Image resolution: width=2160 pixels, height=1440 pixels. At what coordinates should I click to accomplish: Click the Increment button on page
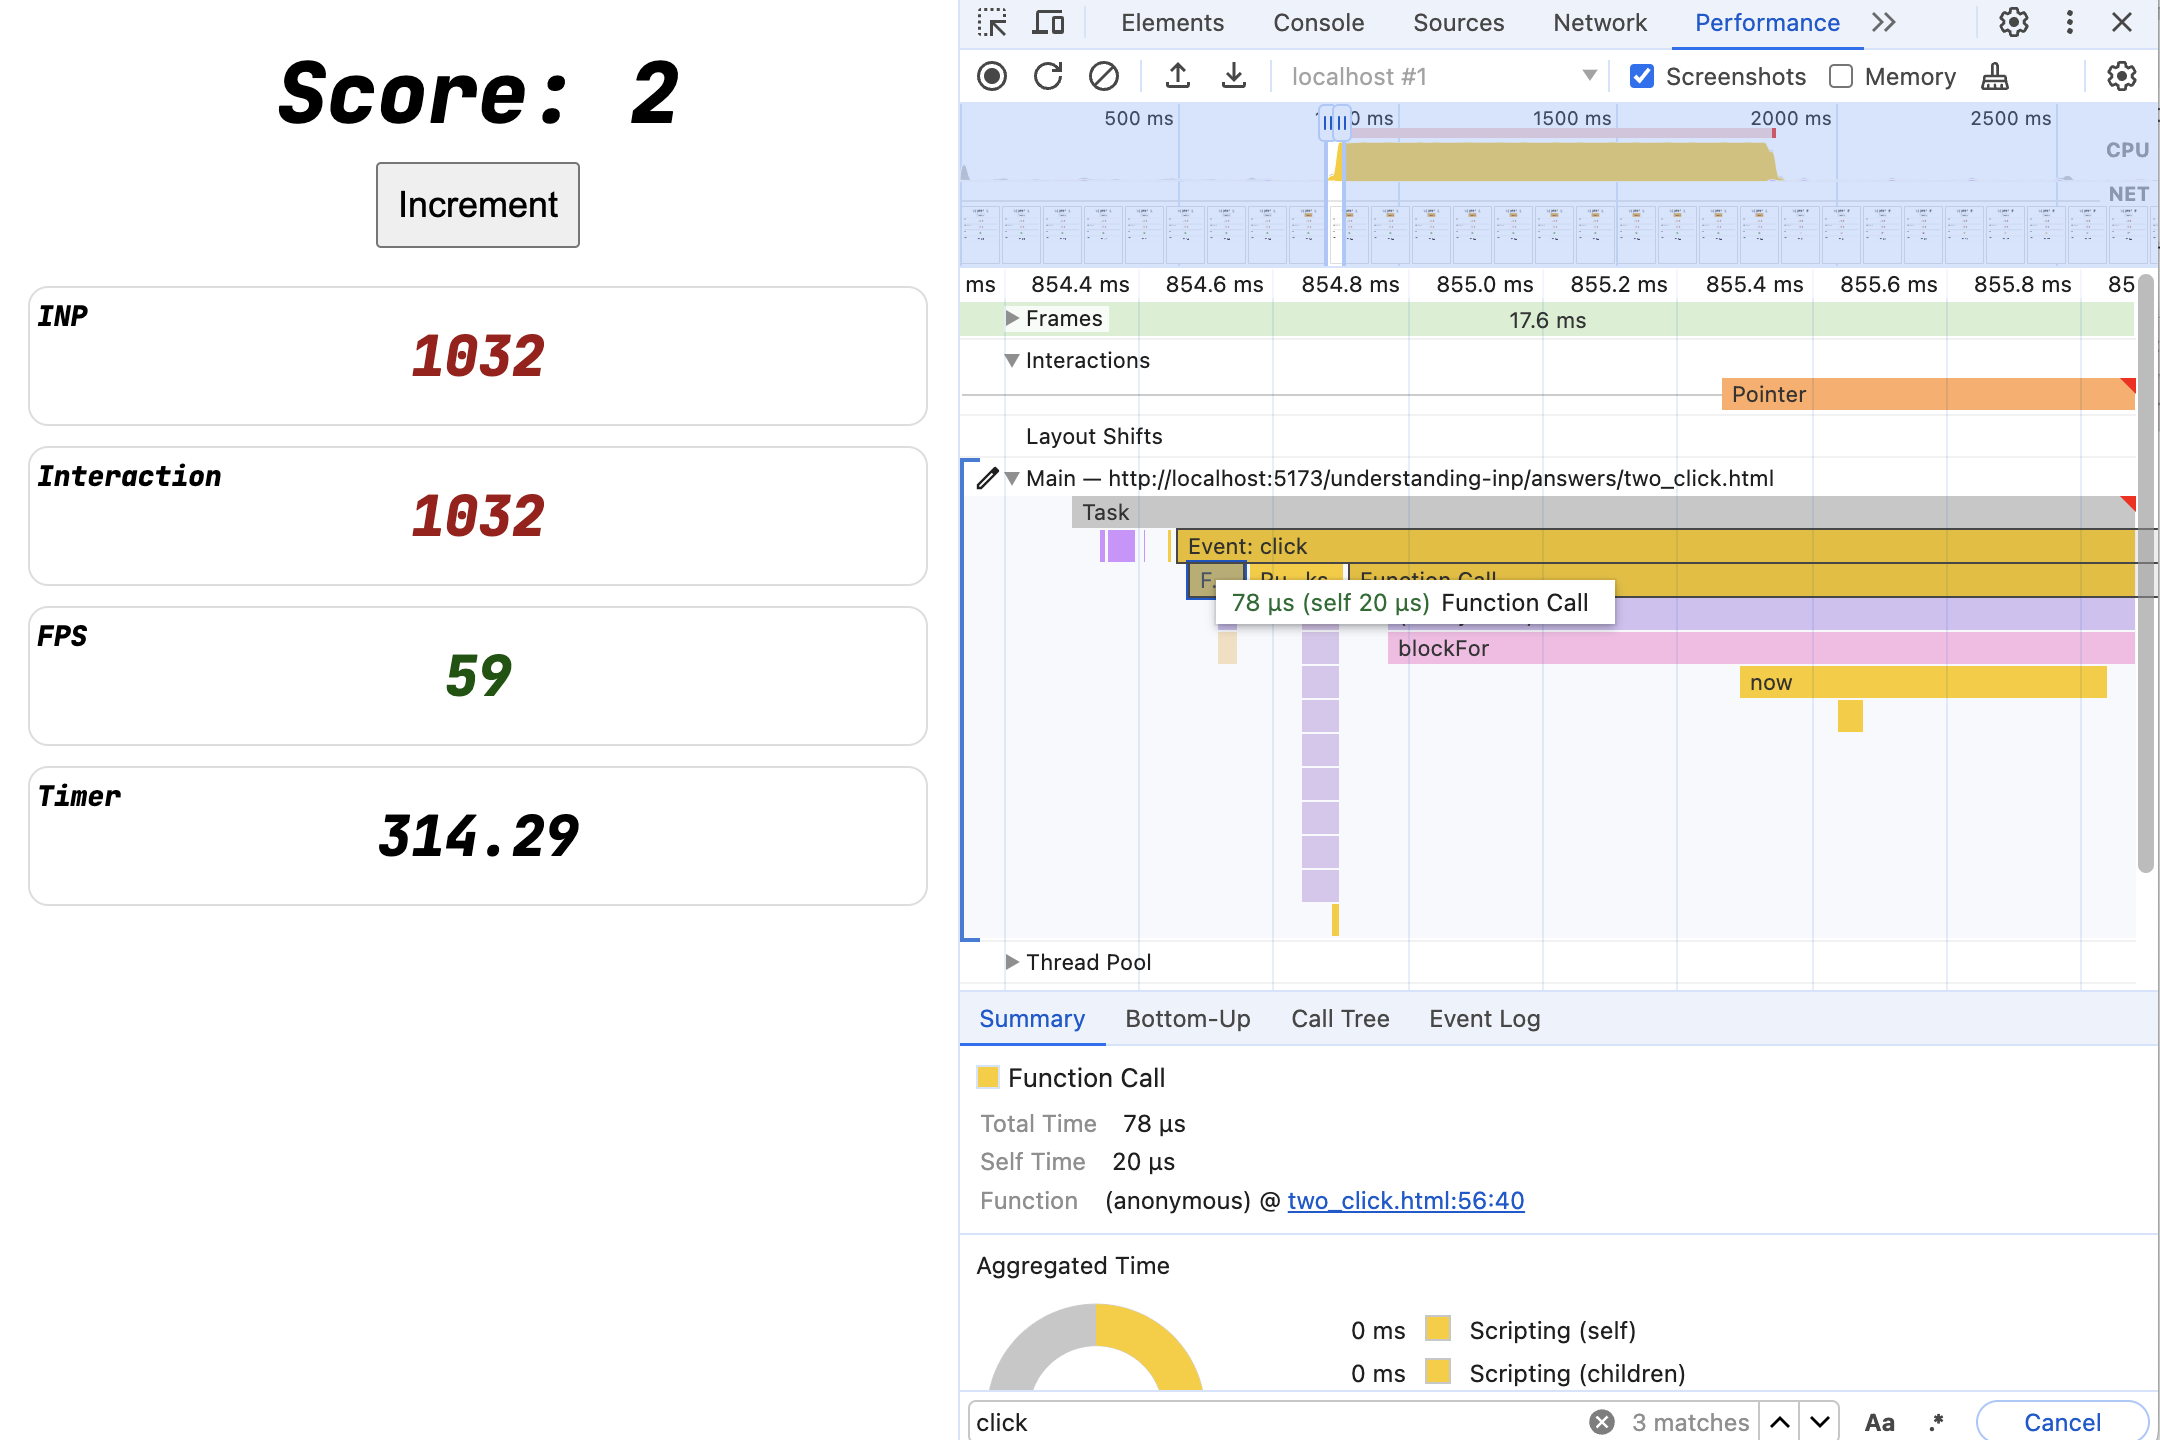click(477, 204)
